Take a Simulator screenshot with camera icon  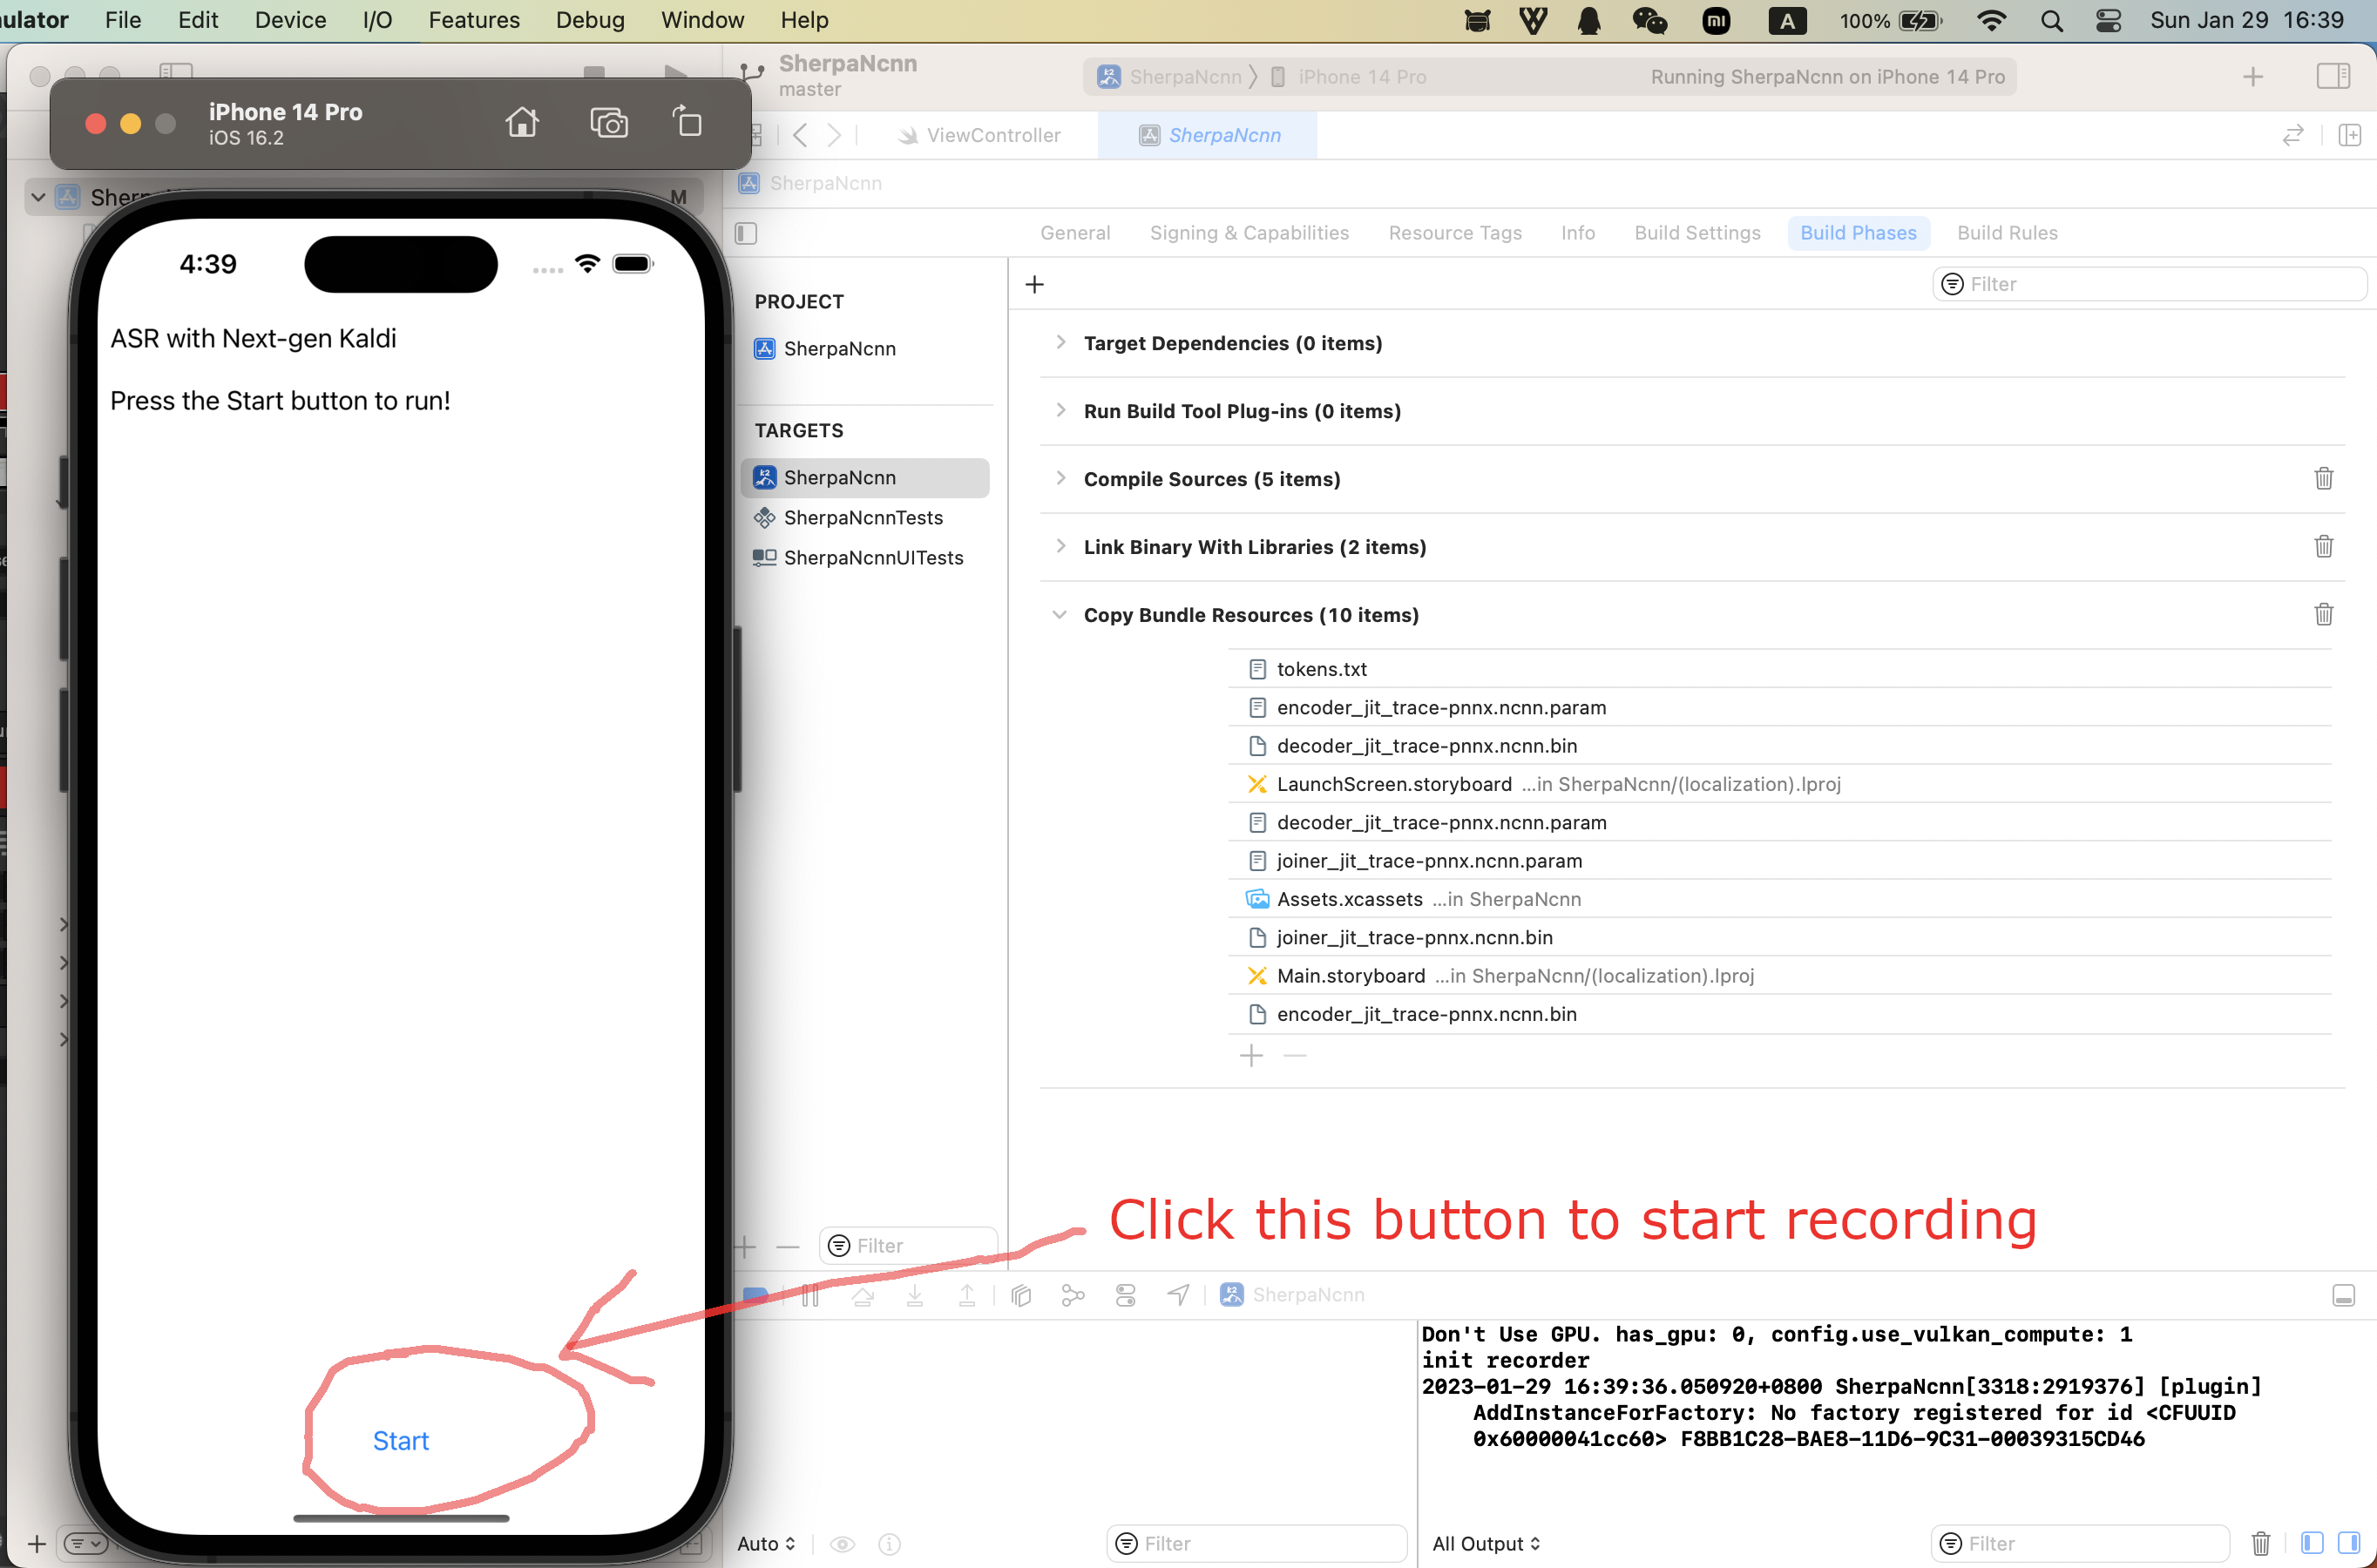tap(608, 123)
